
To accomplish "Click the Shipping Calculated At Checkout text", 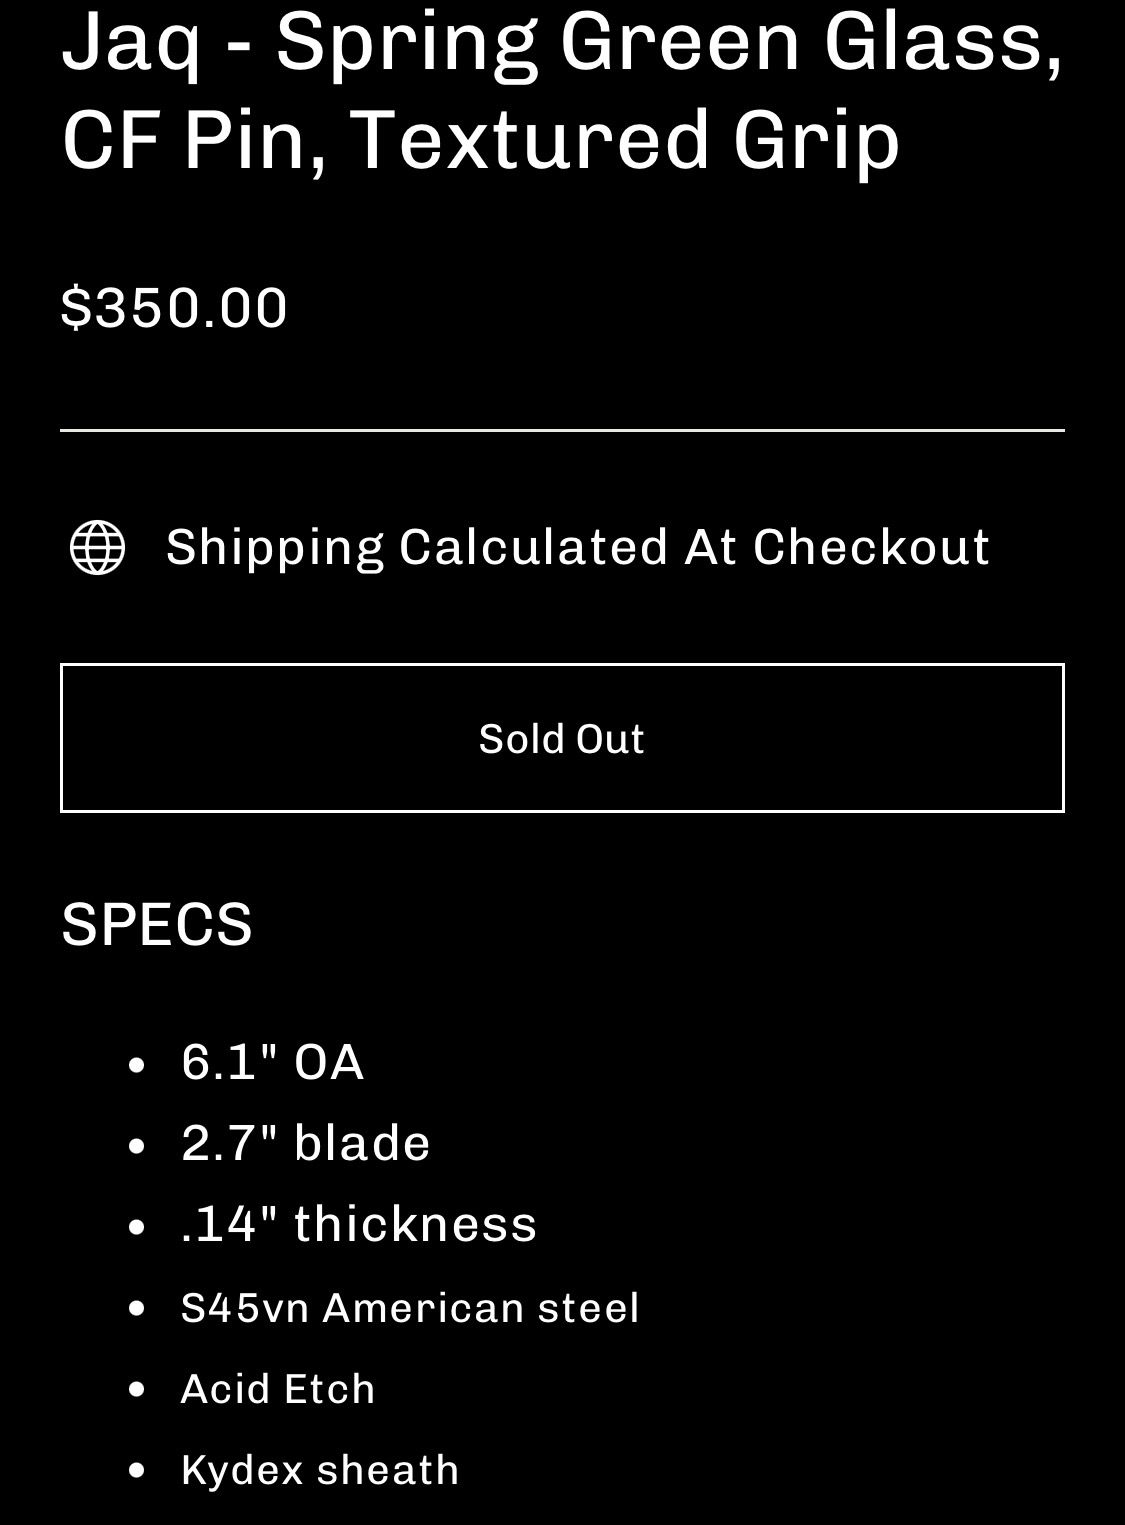I will pyautogui.click(x=577, y=547).
